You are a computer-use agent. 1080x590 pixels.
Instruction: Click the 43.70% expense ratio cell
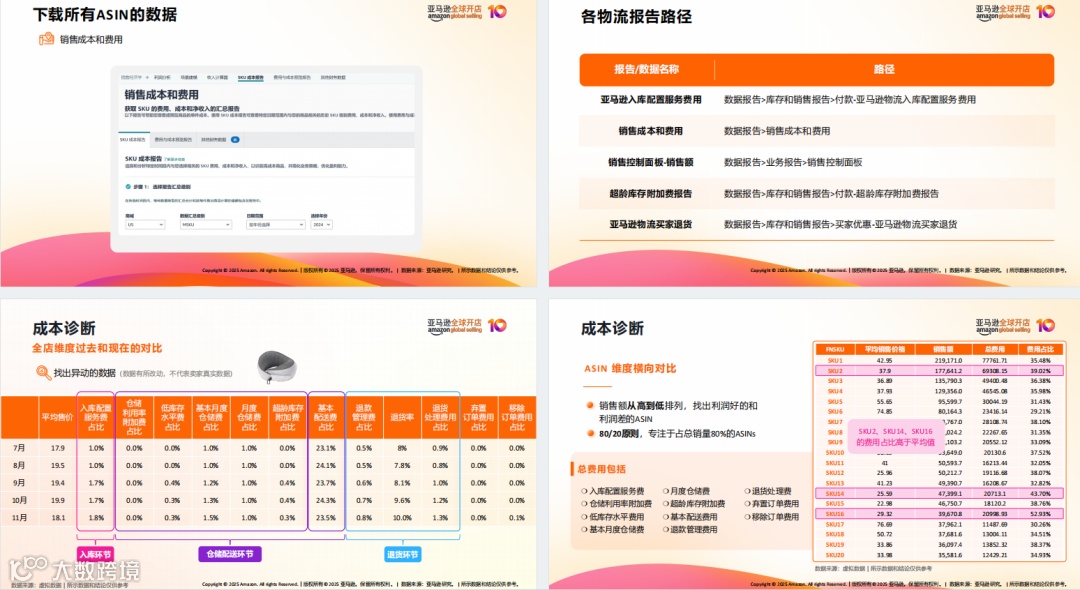pos(1040,494)
